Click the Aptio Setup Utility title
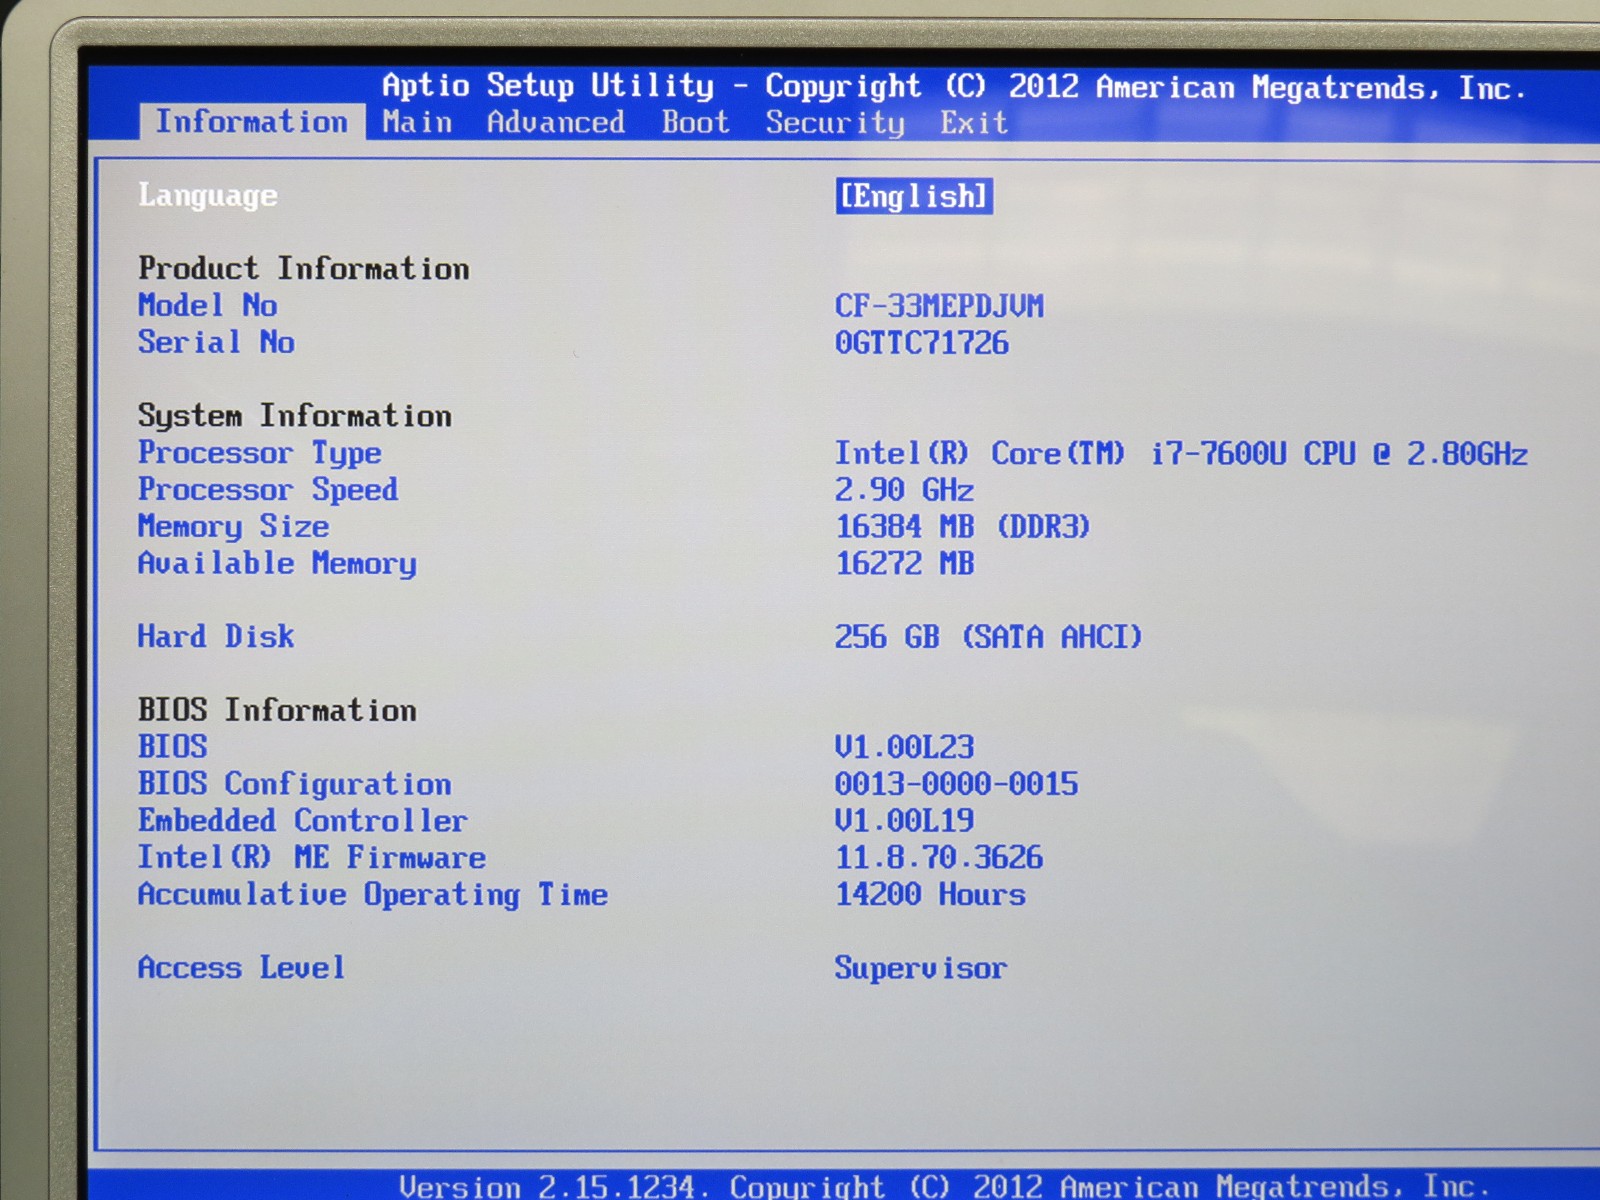Screen dimensions: 1600x1200 [x=954, y=87]
